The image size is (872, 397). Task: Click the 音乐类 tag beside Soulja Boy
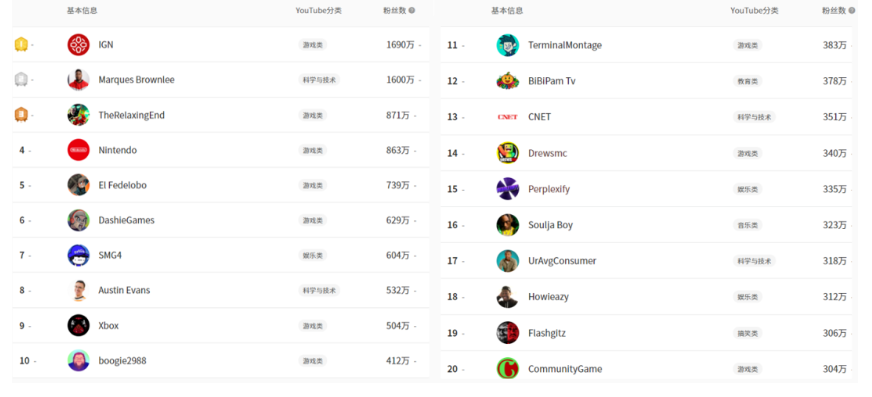(x=747, y=225)
